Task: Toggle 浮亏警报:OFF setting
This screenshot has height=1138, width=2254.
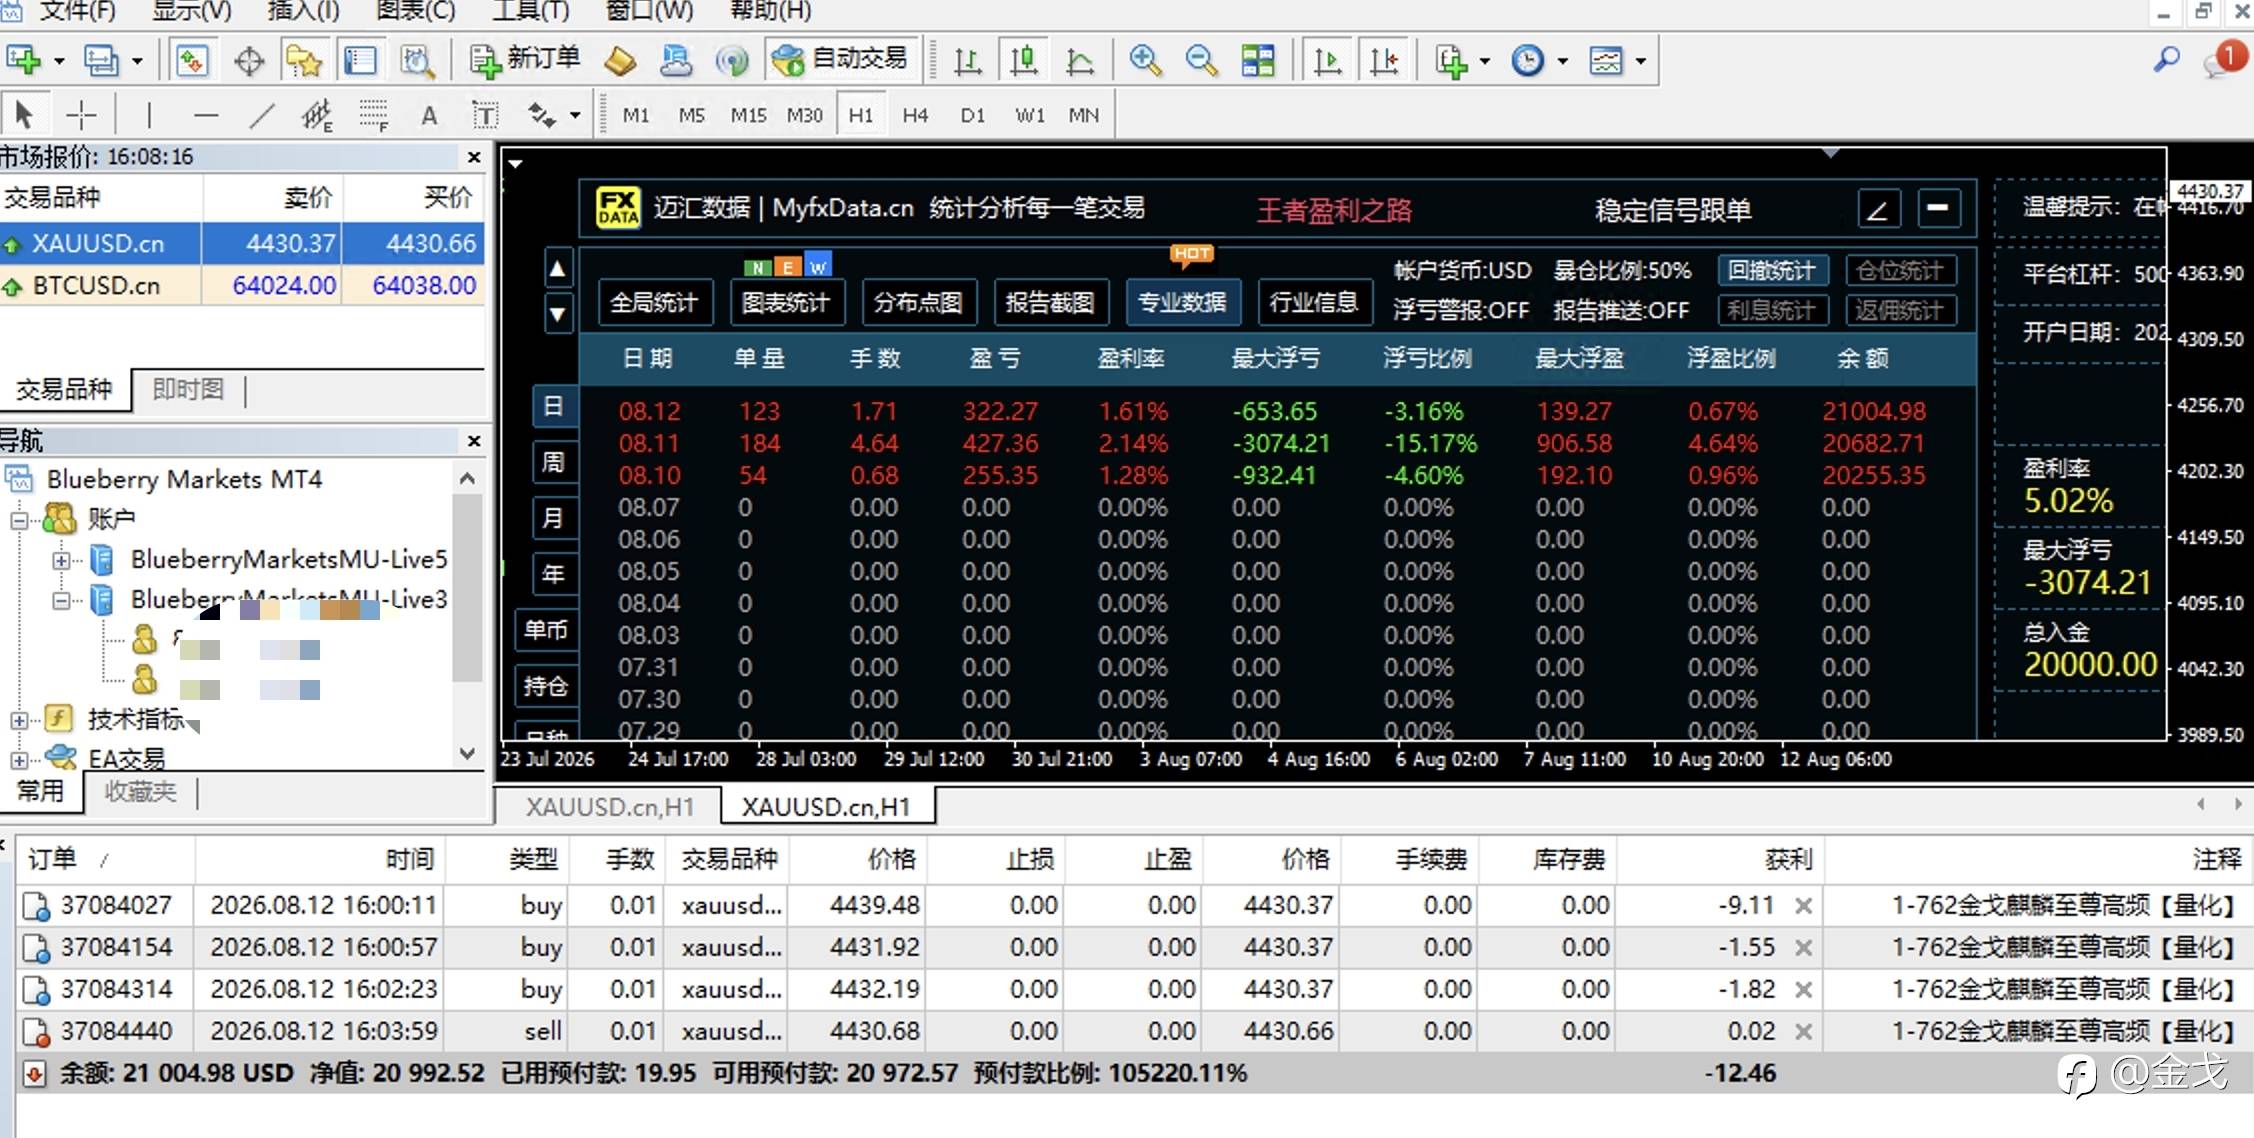Action: coord(1461,311)
